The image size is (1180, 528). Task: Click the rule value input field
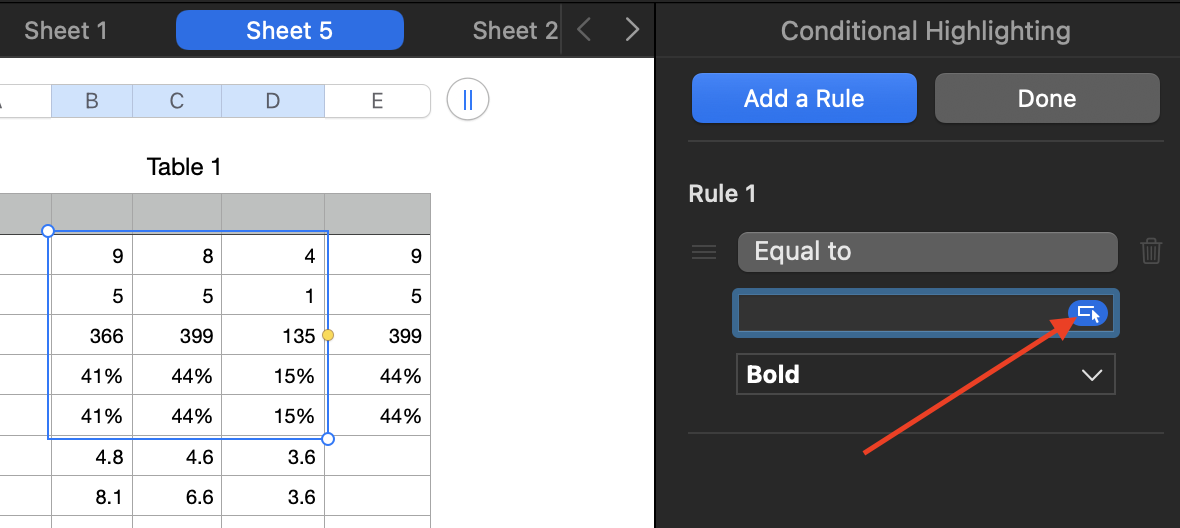900,313
